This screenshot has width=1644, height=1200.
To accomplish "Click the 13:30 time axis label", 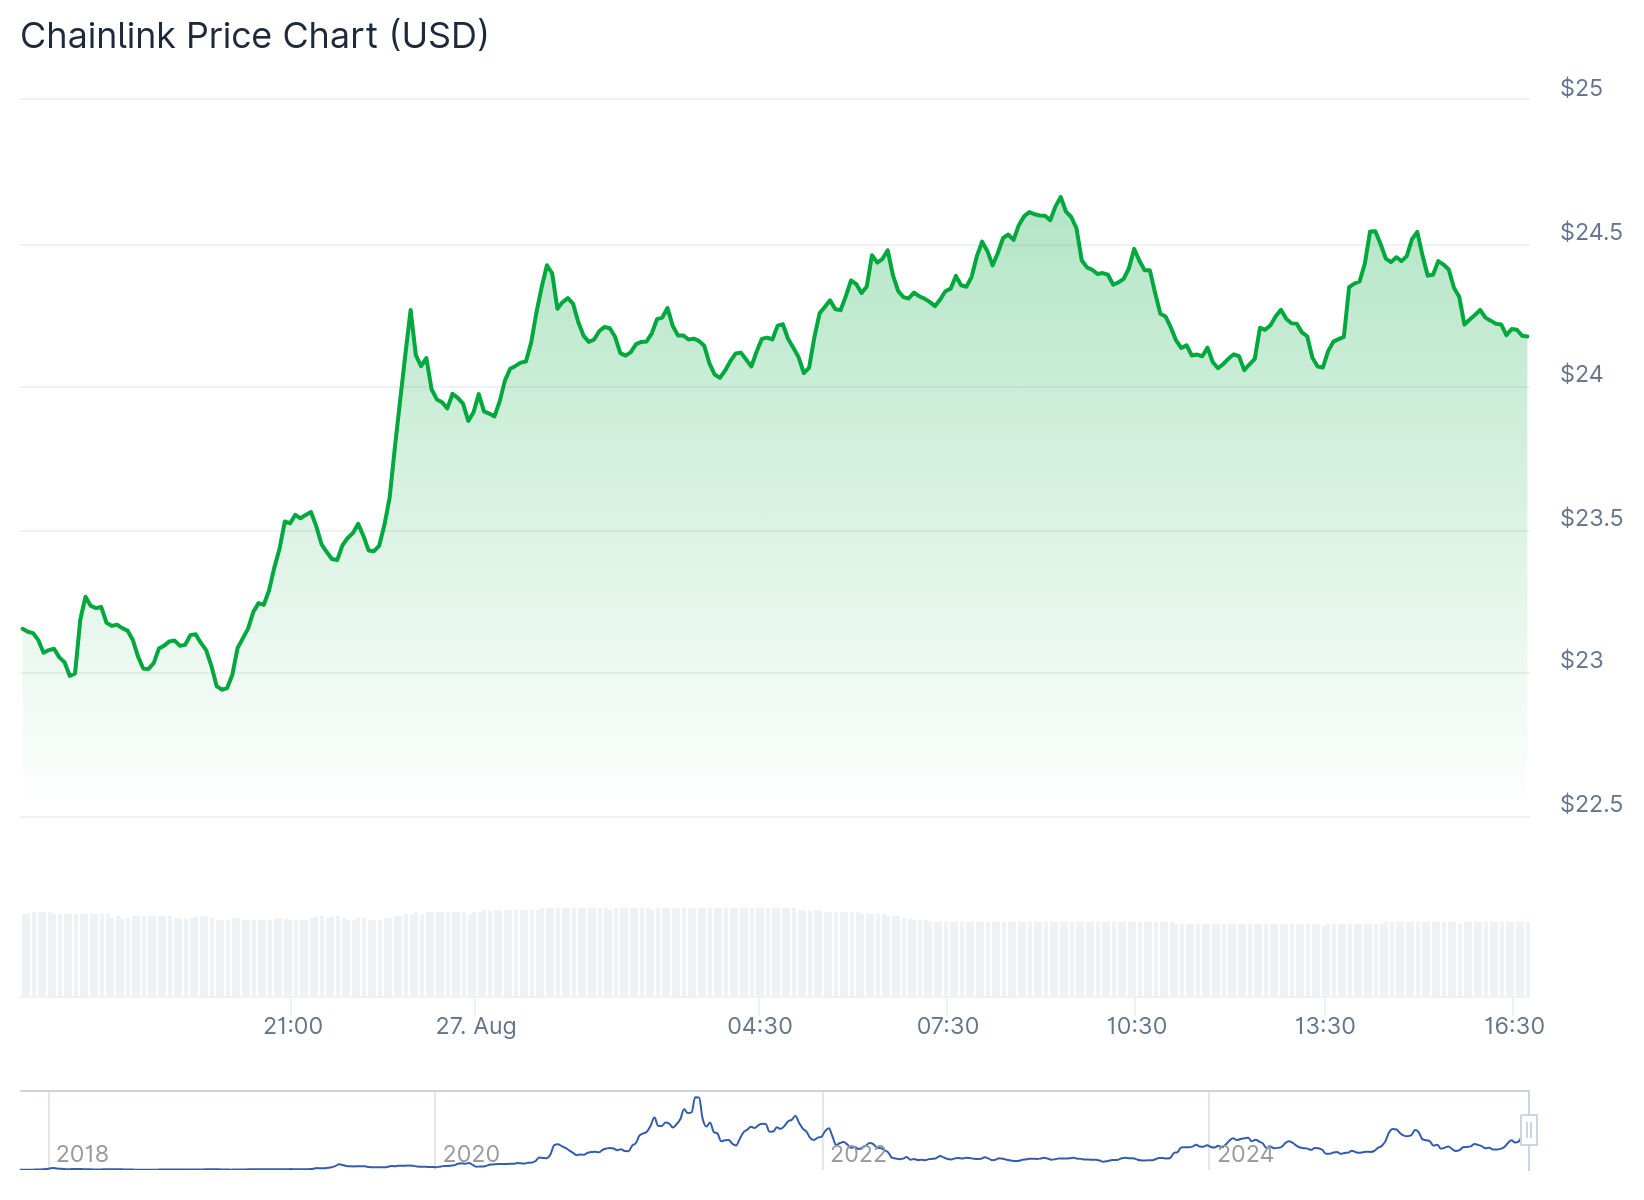I will [x=1325, y=1026].
